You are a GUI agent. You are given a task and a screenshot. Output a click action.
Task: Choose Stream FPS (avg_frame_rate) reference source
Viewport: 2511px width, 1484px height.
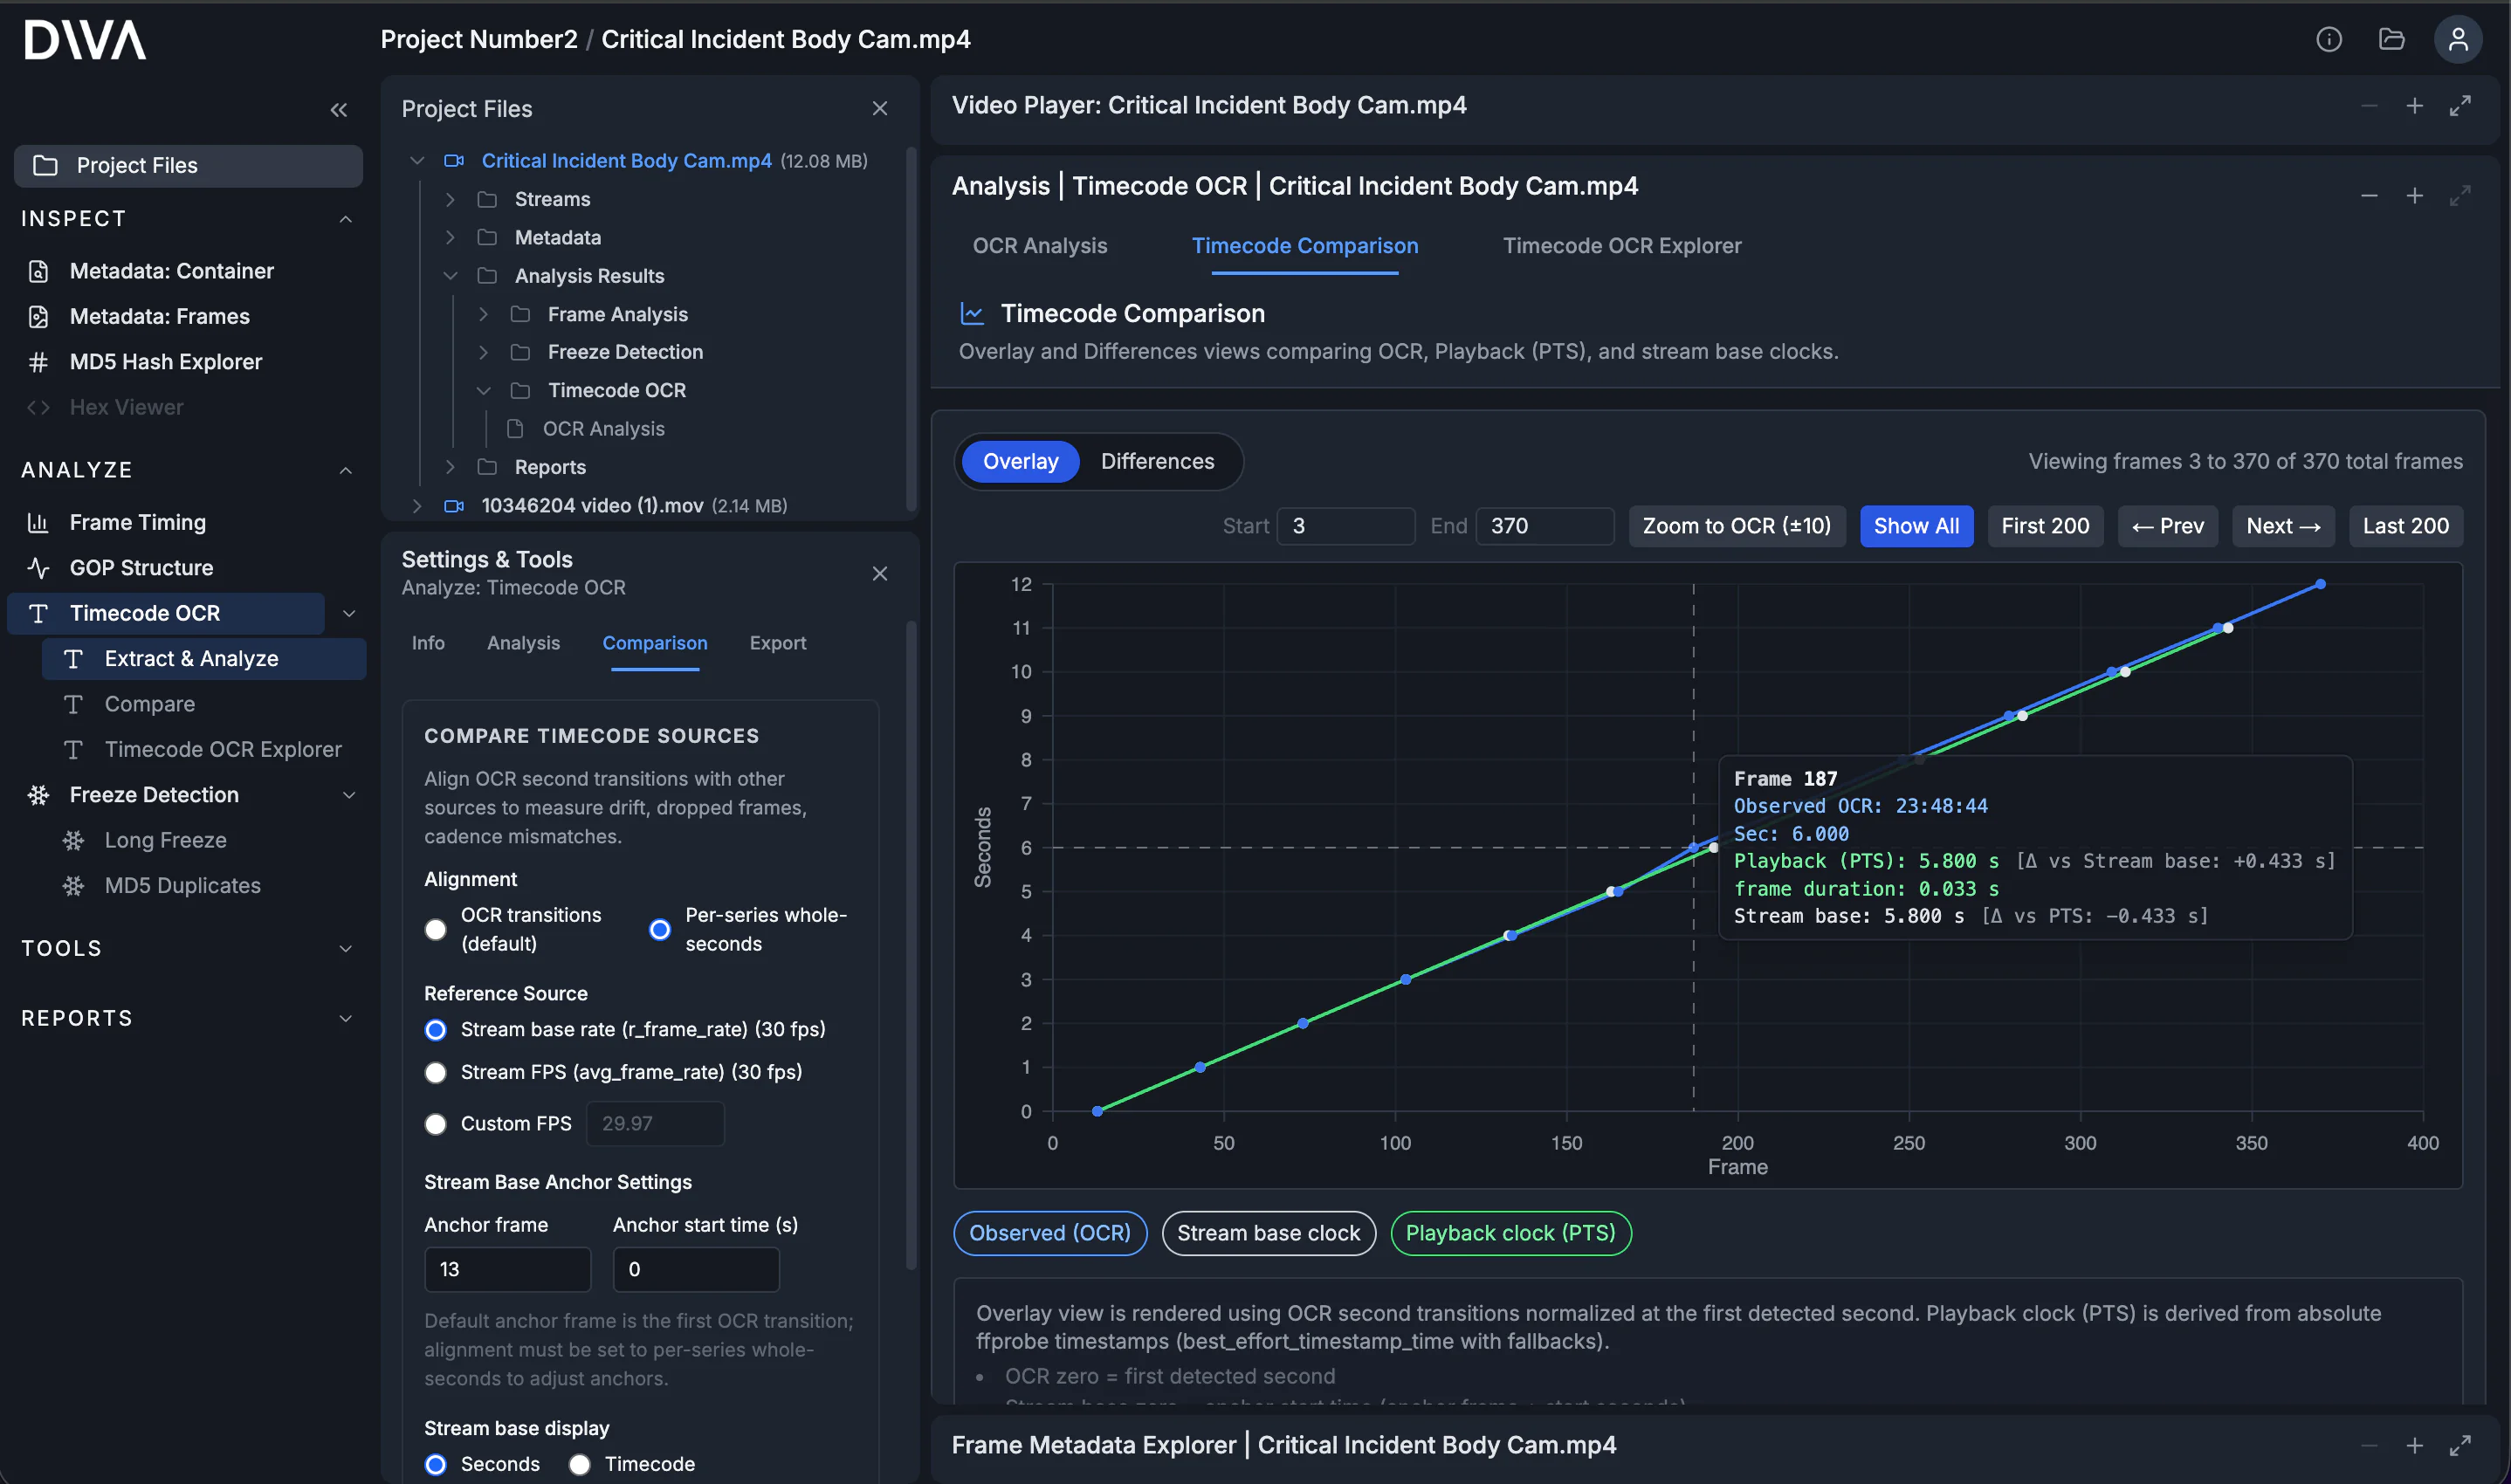click(x=436, y=1072)
